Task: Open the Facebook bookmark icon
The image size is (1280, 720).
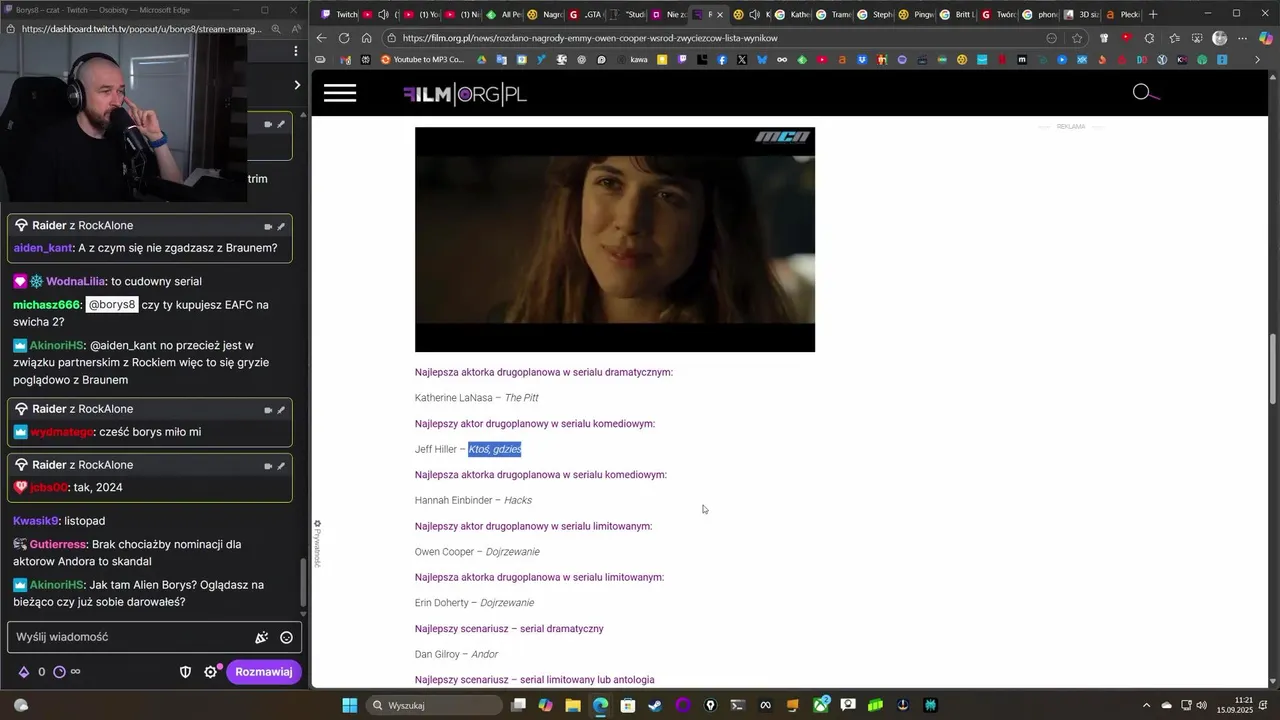Action: point(722,60)
